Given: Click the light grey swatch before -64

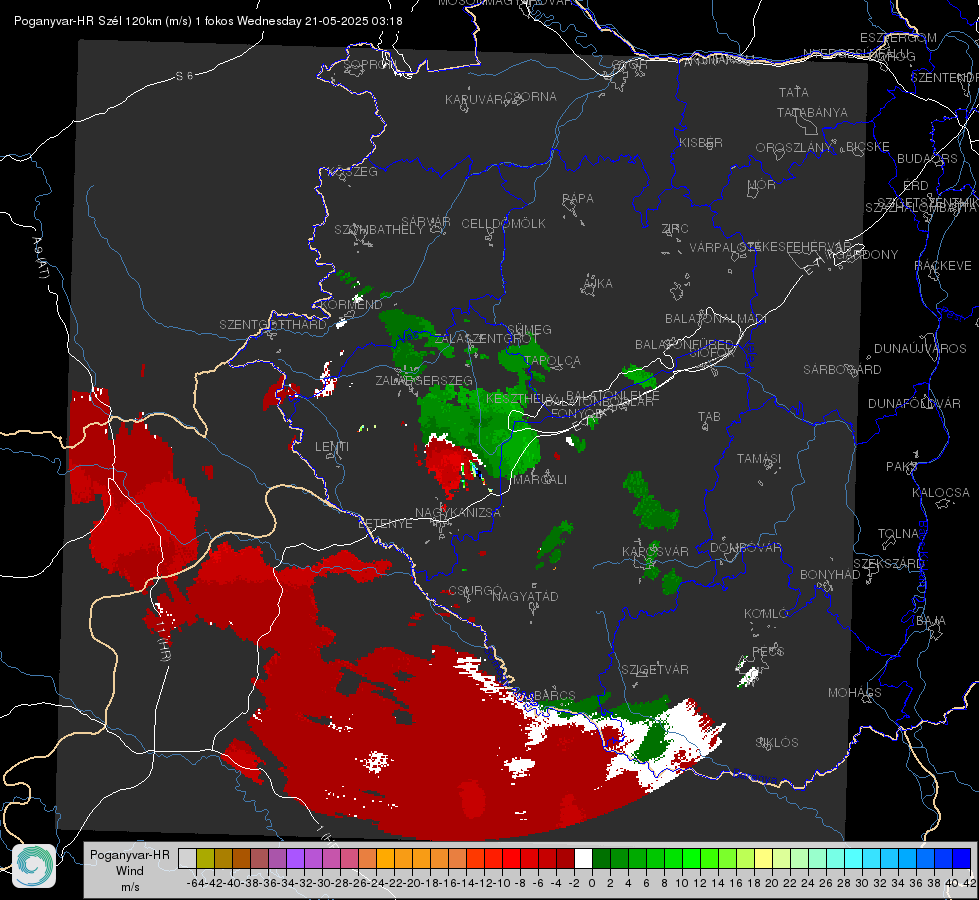Looking at the screenshot, I should 187,858.
